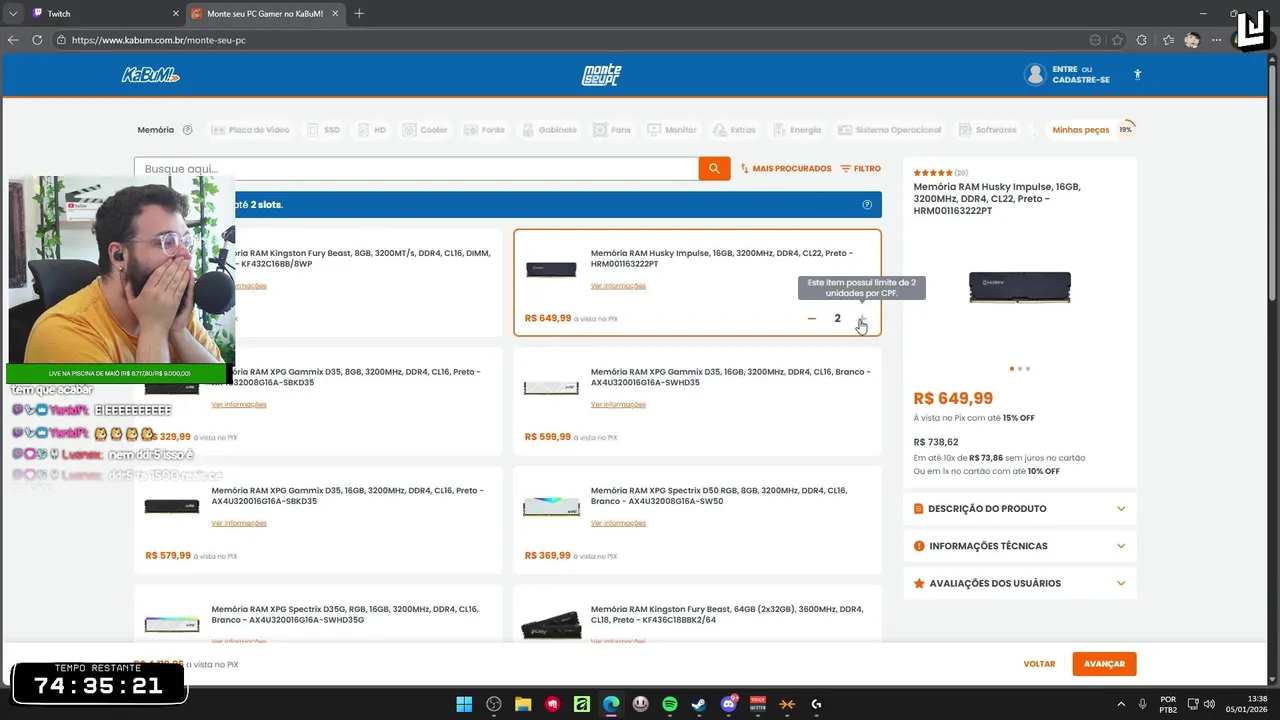Viewport: 1280px width, 720px height.
Task: Expand Descrição do Produto section
Action: coord(1020,509)
